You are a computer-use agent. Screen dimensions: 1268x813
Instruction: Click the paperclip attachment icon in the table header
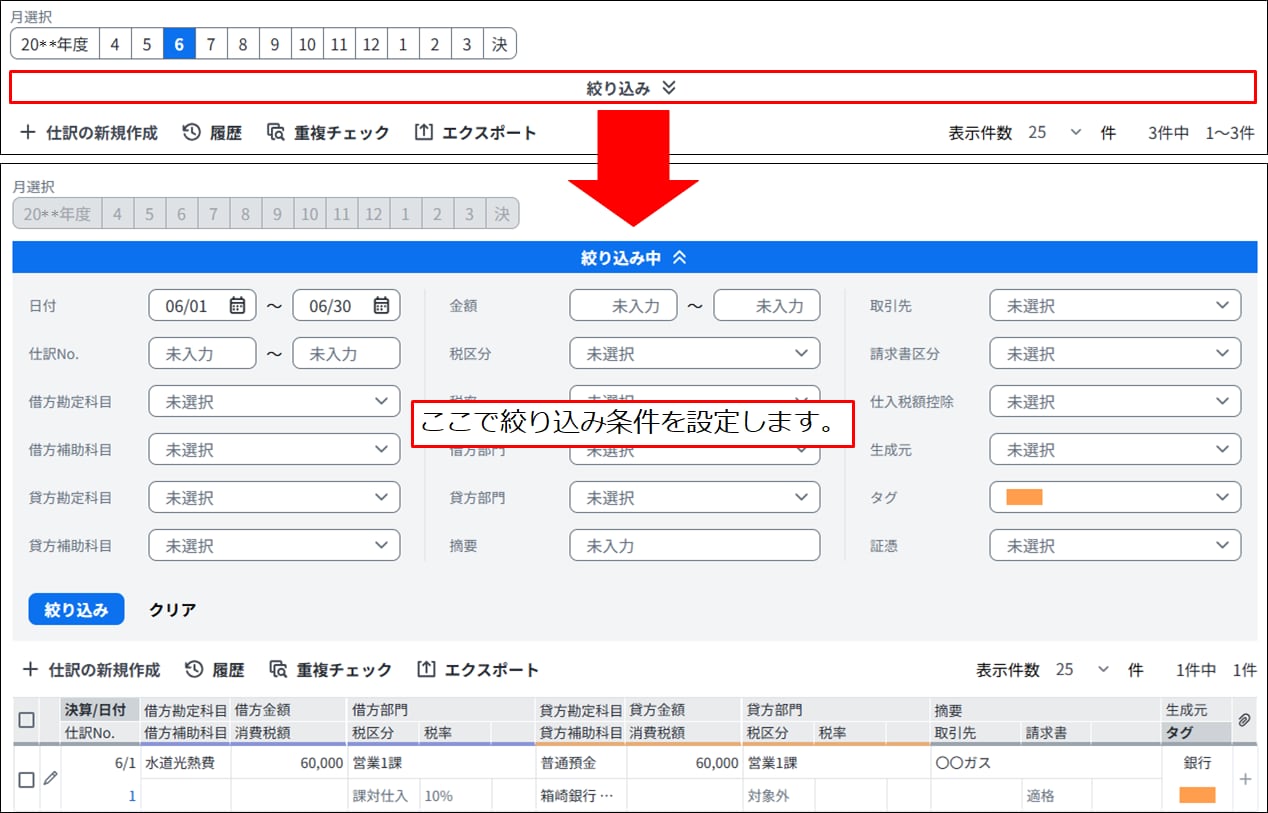pyautogui.click(x=1245, y=720)
